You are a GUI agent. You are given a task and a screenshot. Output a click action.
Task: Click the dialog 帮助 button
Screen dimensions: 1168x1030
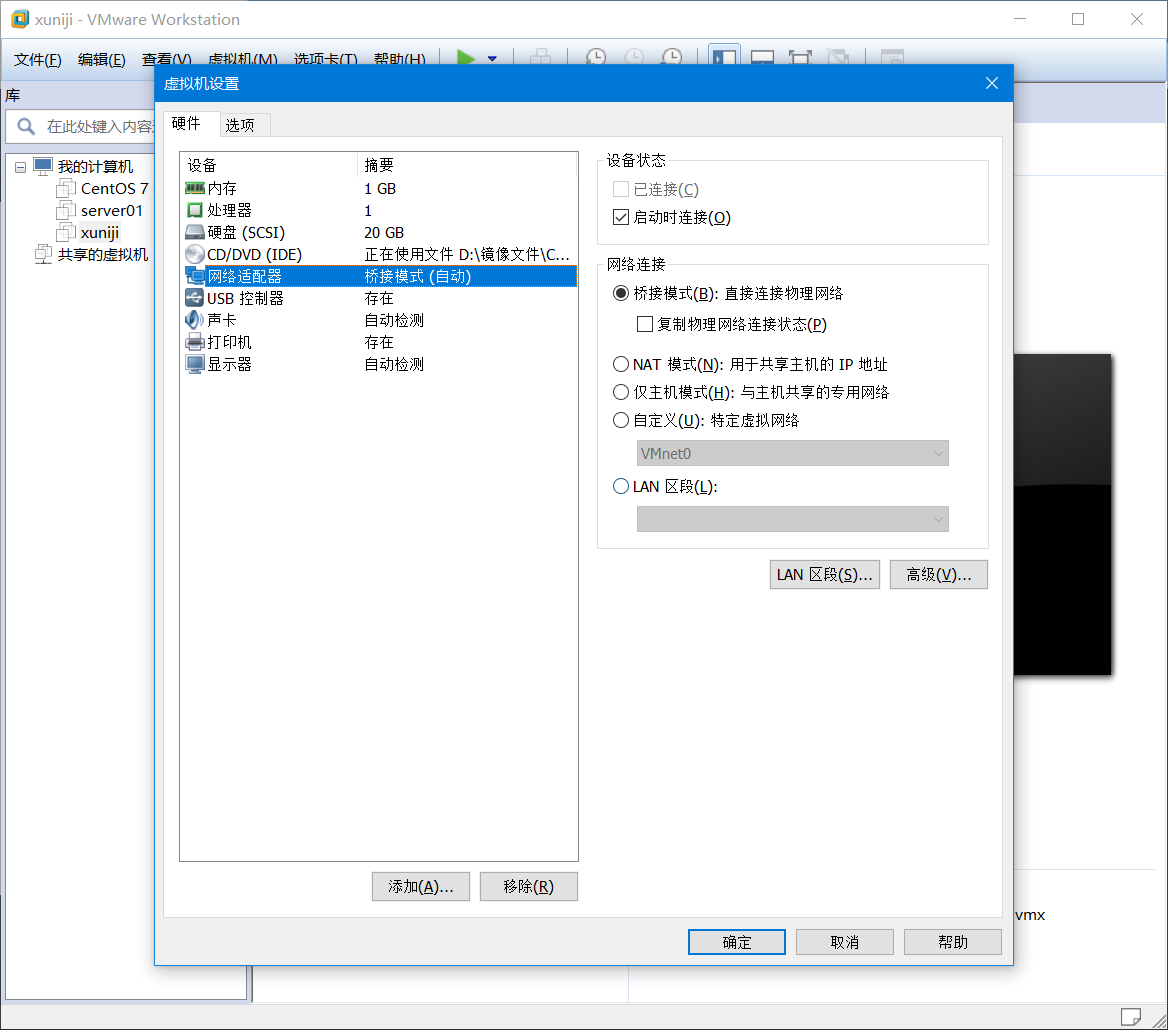pos(953,942)
